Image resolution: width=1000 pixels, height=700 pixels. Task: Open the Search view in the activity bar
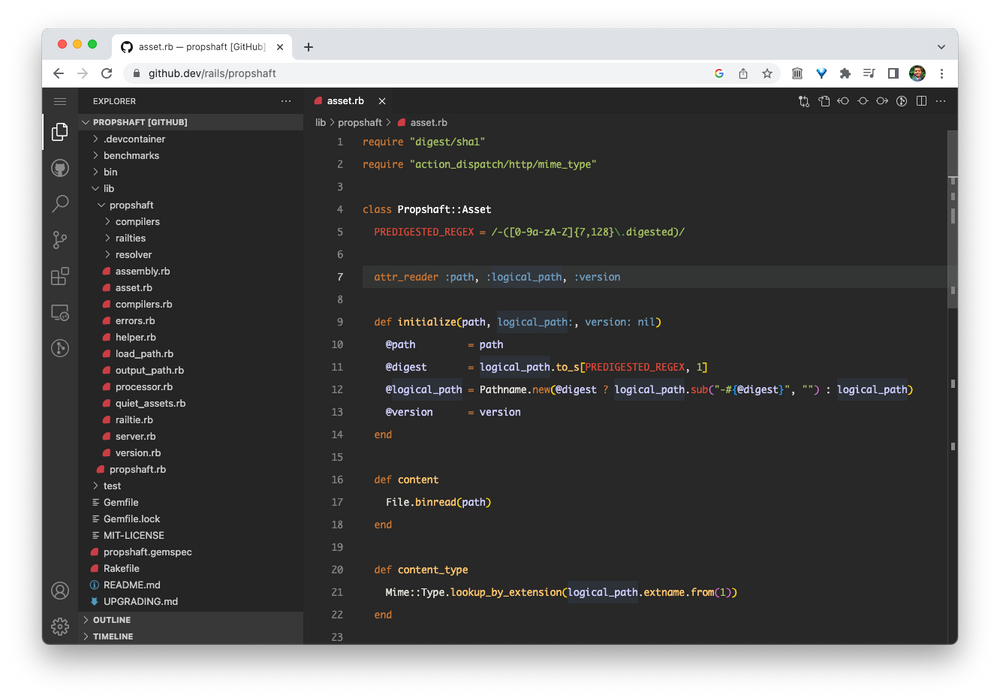60,202
